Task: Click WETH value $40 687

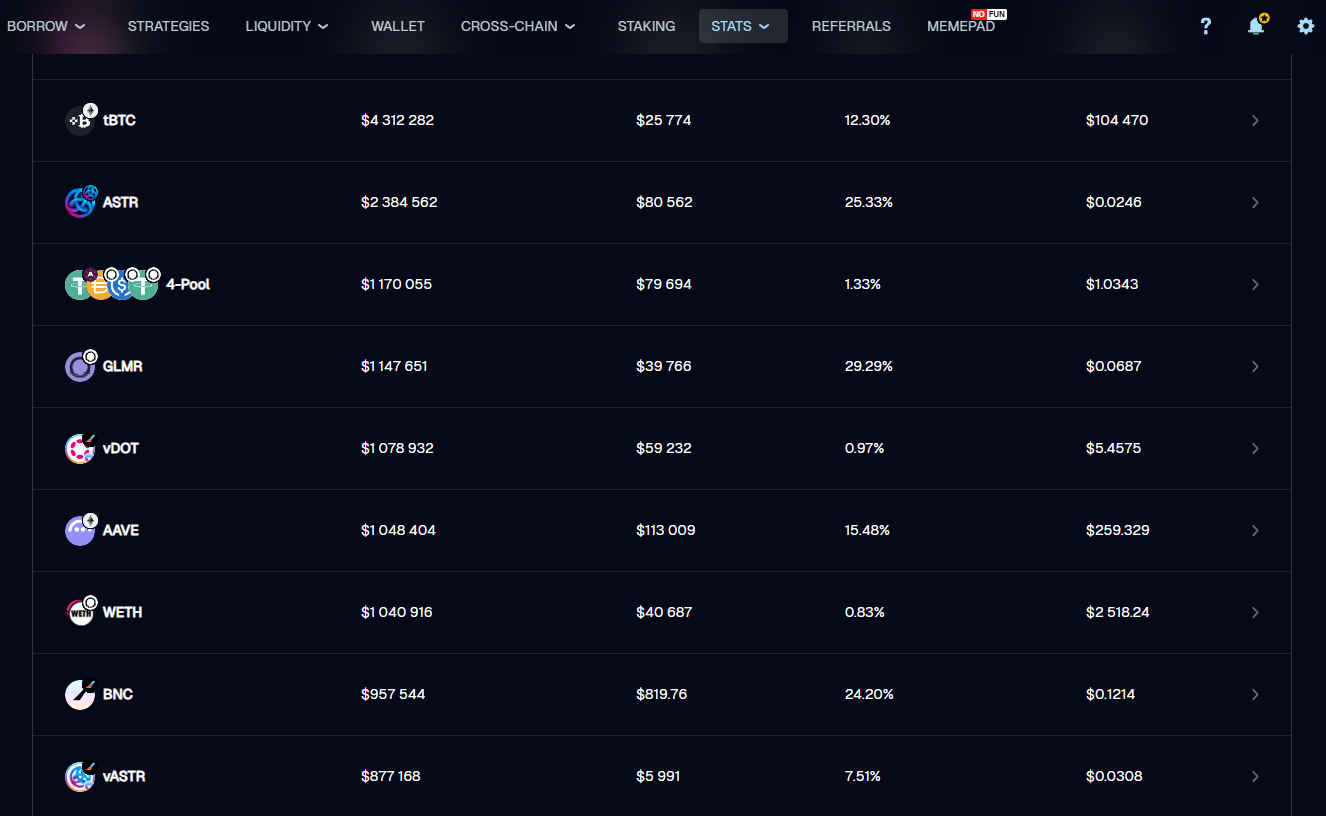Action: pyautogui.click(x=664, y=612)
